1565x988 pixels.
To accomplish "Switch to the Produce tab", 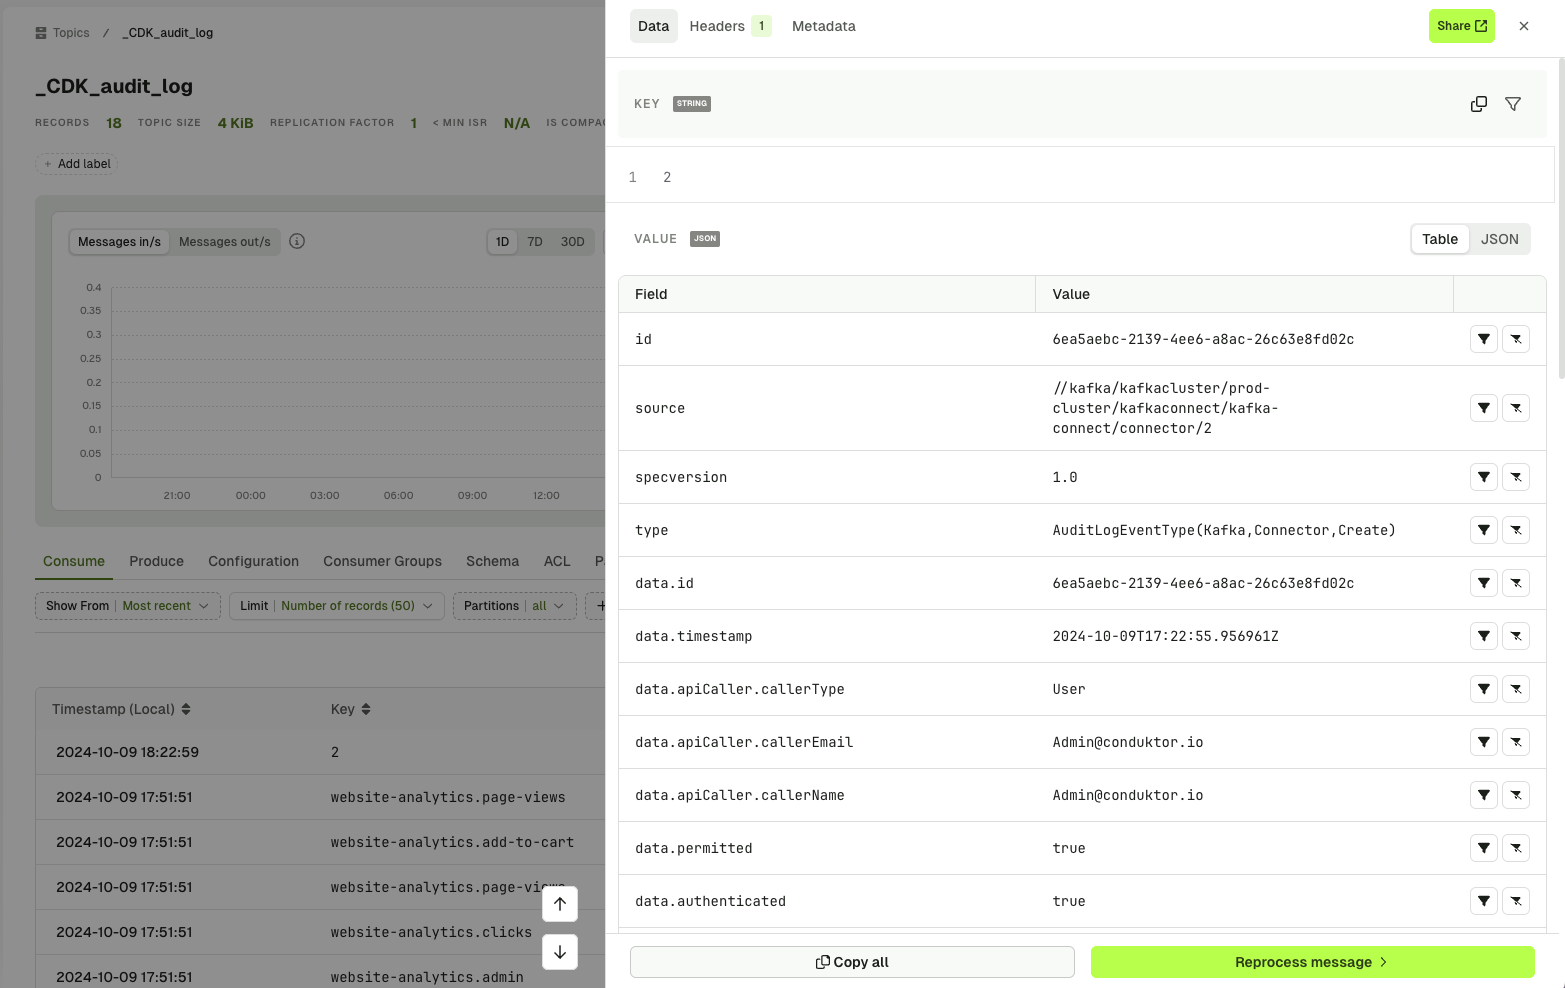I will [x=156, y=561].
